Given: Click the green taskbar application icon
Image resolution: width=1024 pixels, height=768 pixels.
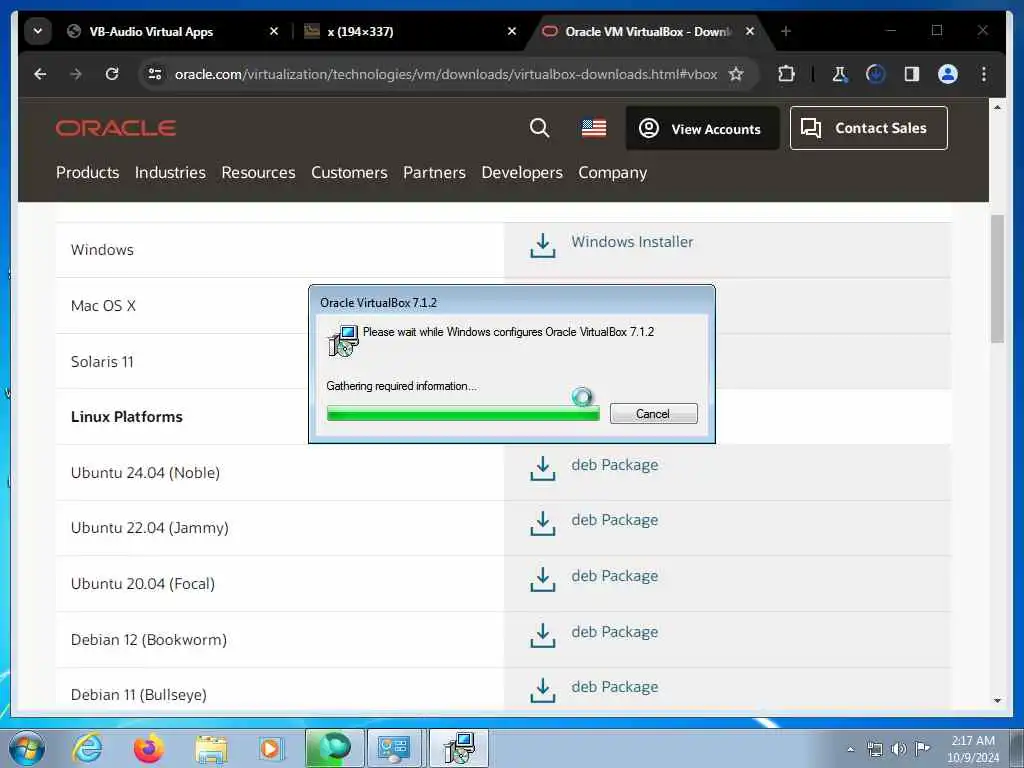Looking at the screenshot, I should (334, 748).
